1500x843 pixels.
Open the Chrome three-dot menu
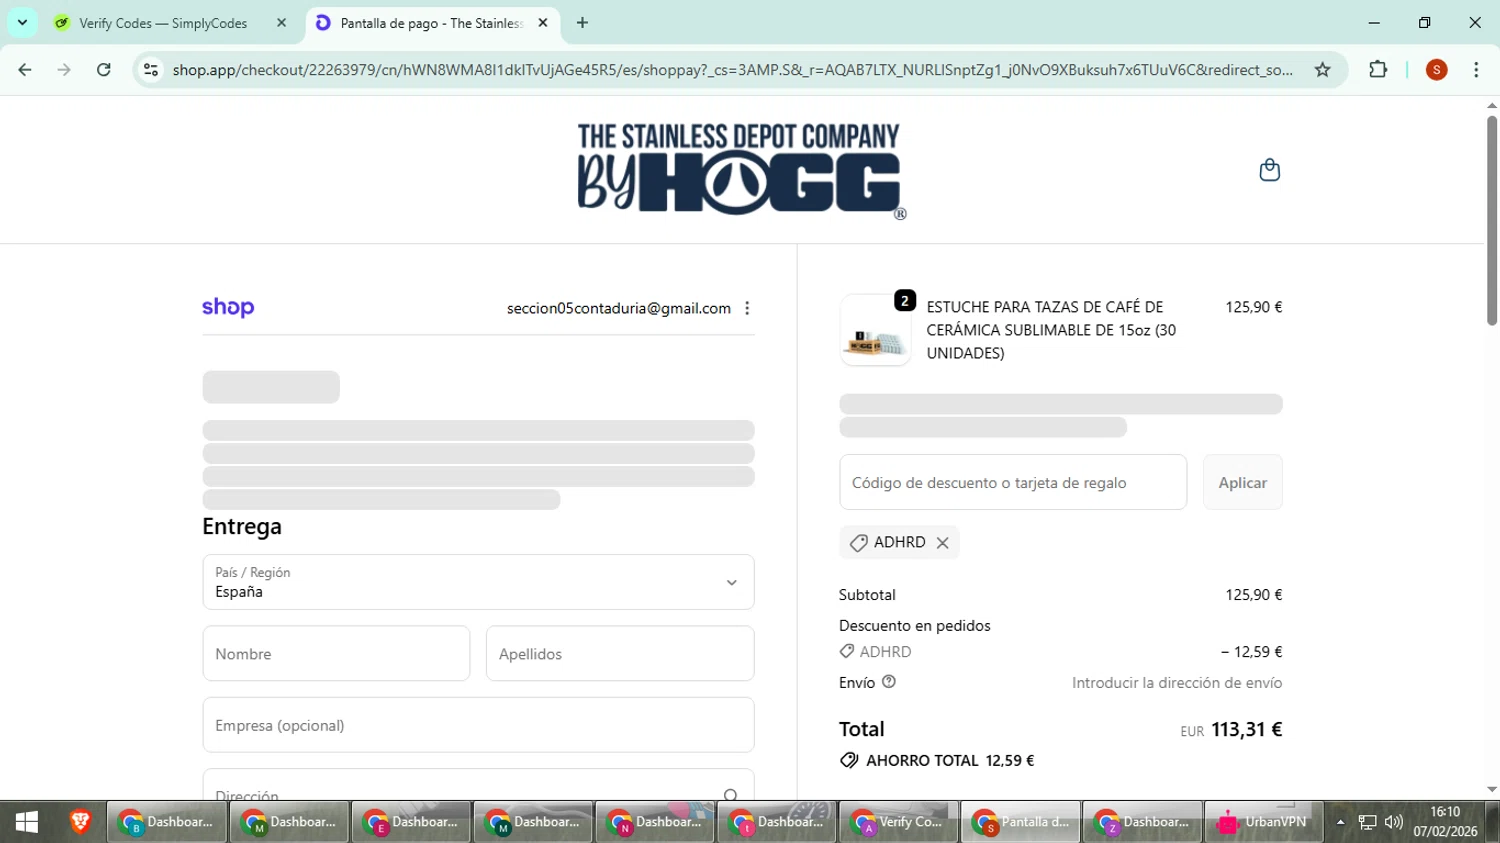pos(1476,70)
